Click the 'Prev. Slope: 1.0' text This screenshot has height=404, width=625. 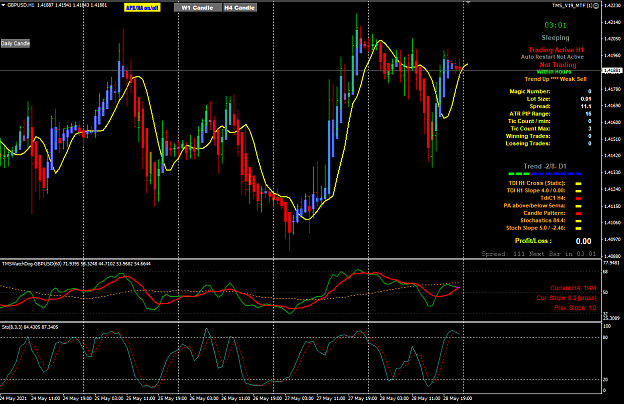pyautogui.click(x=575, y=308)
